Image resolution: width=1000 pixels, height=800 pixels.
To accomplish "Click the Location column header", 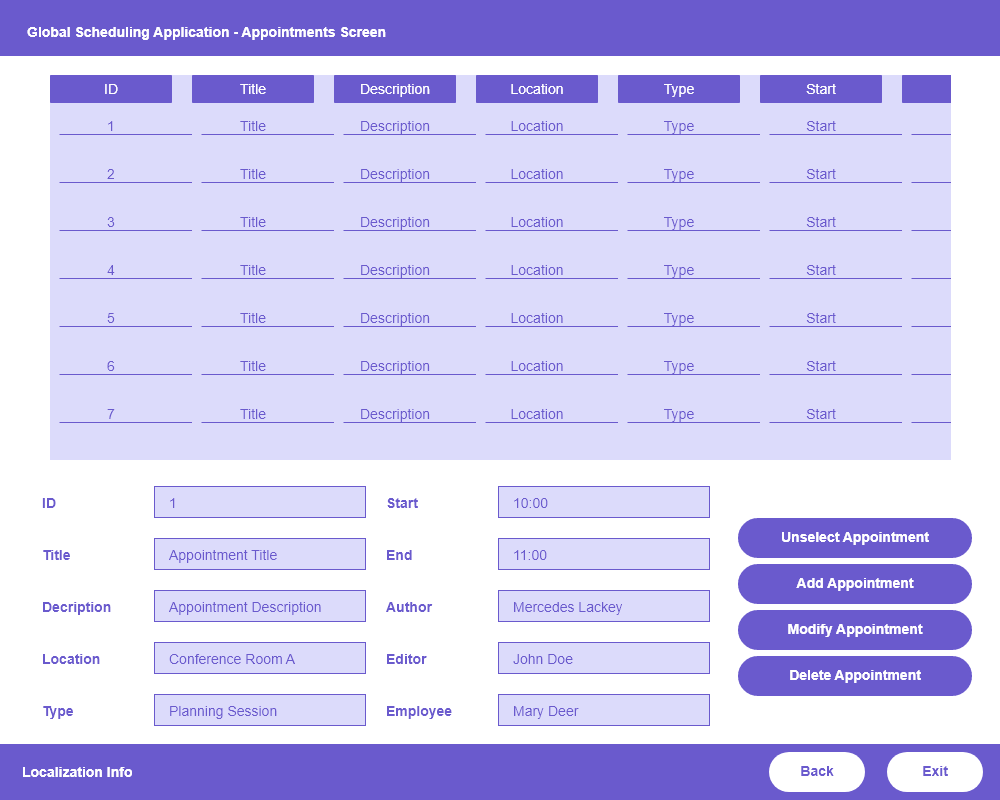I will [x=536, y=89].
